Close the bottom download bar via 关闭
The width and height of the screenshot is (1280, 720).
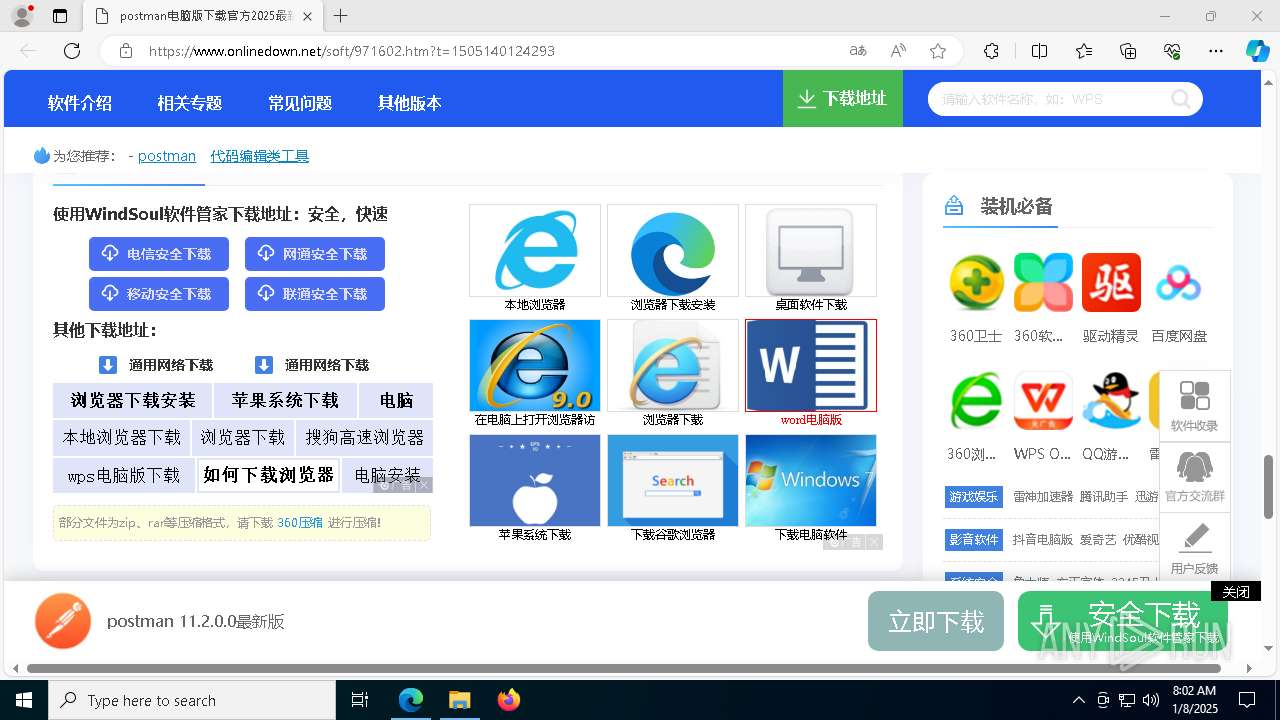click(x=1236, y=592)
